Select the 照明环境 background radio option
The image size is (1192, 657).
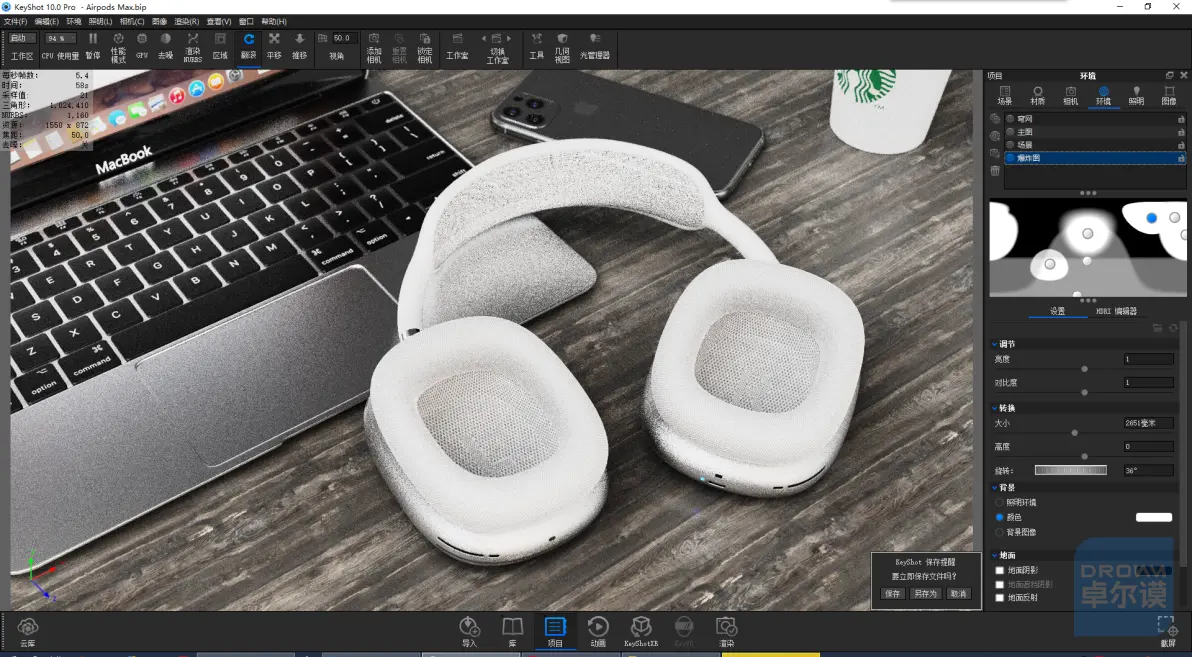pos(1000,503)
